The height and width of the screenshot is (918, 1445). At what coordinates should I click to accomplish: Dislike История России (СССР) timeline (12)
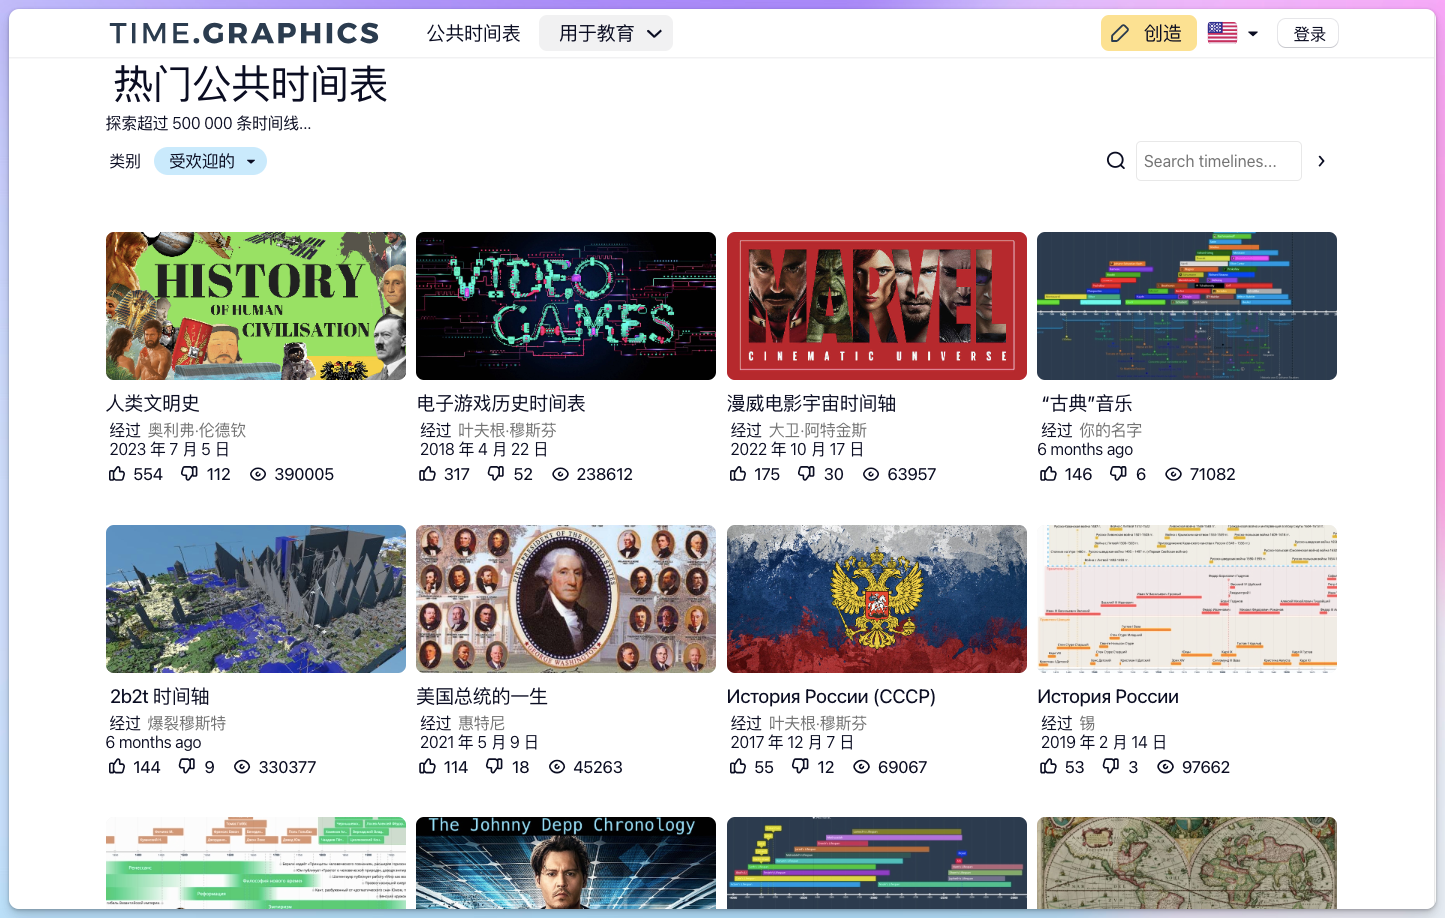coord(800,767)
